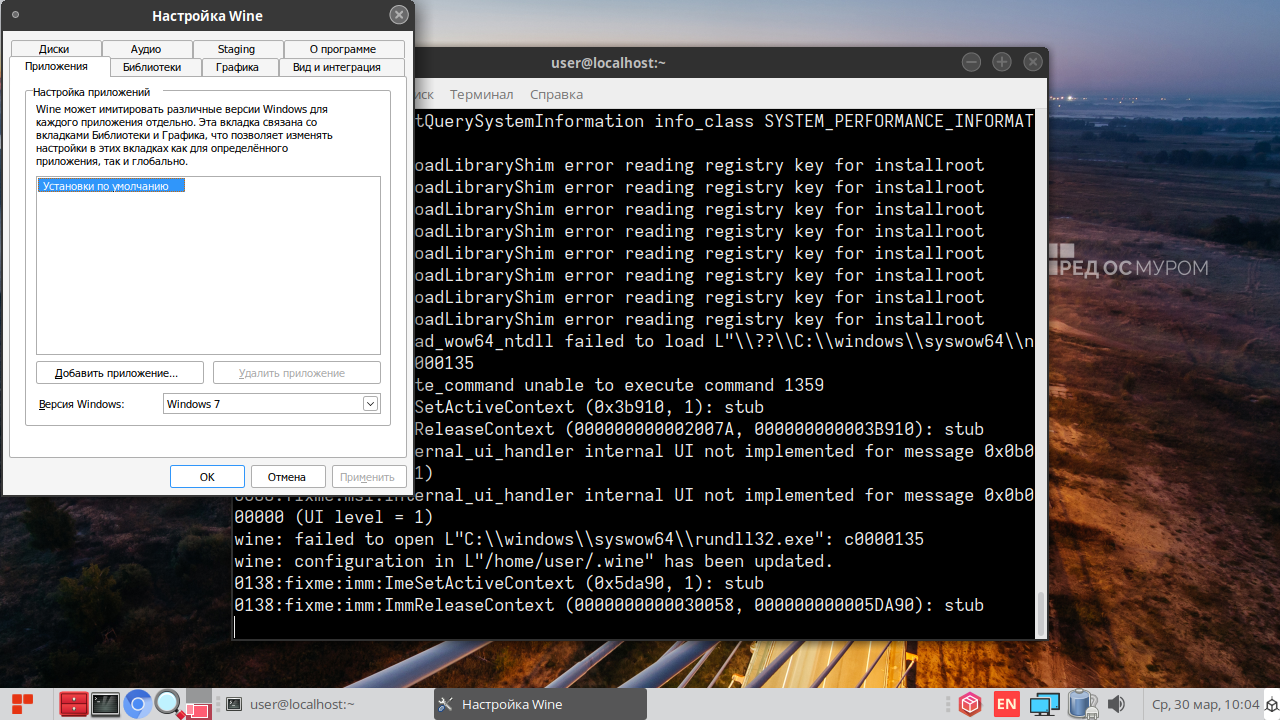Open the Справка menu in terminal window
This screenshot has width=1280, height=720.
[556, 94]
